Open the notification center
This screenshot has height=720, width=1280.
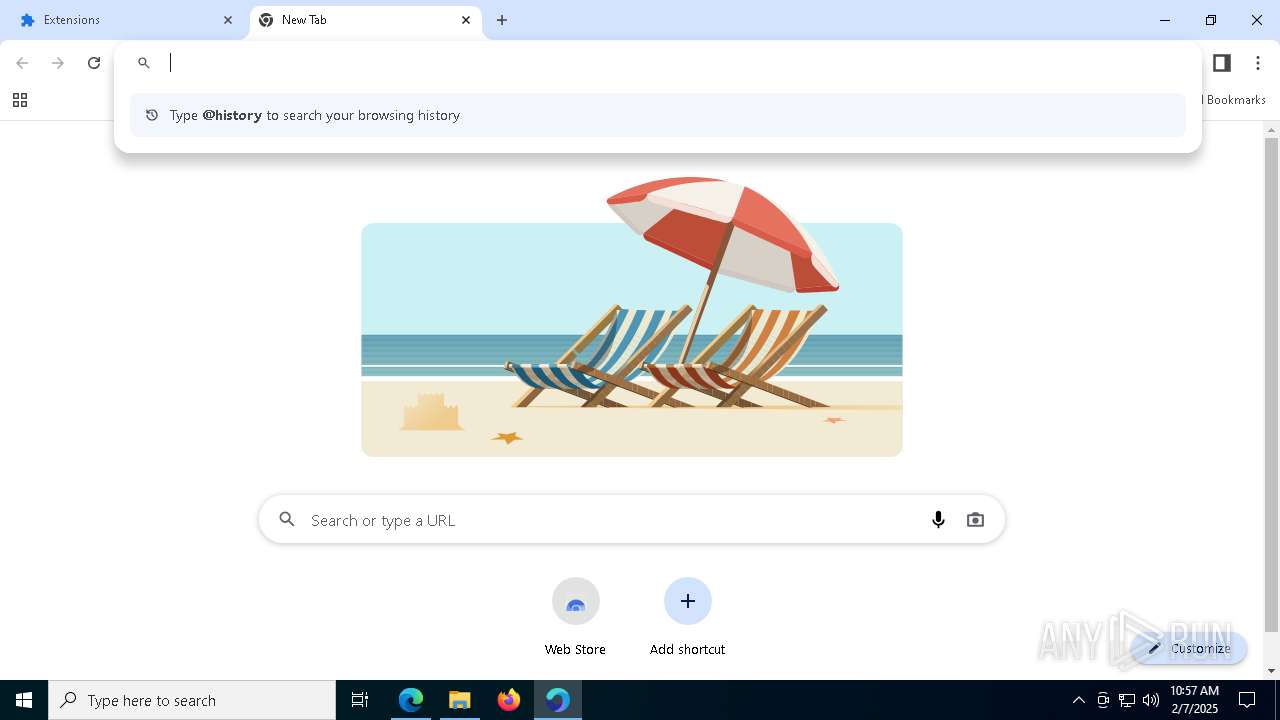[1247, 700]
